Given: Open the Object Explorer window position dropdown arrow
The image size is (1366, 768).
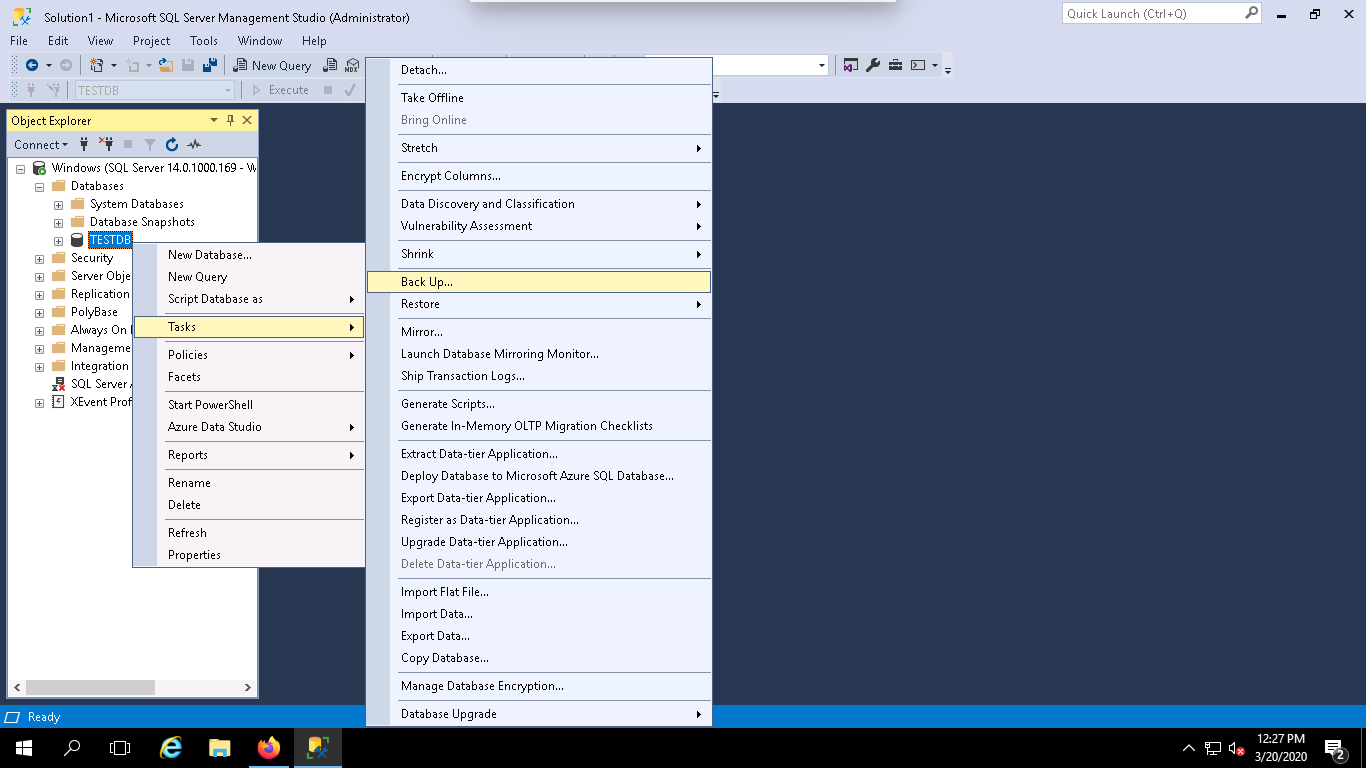Looking at the screenshot, I should coord(213,120).
